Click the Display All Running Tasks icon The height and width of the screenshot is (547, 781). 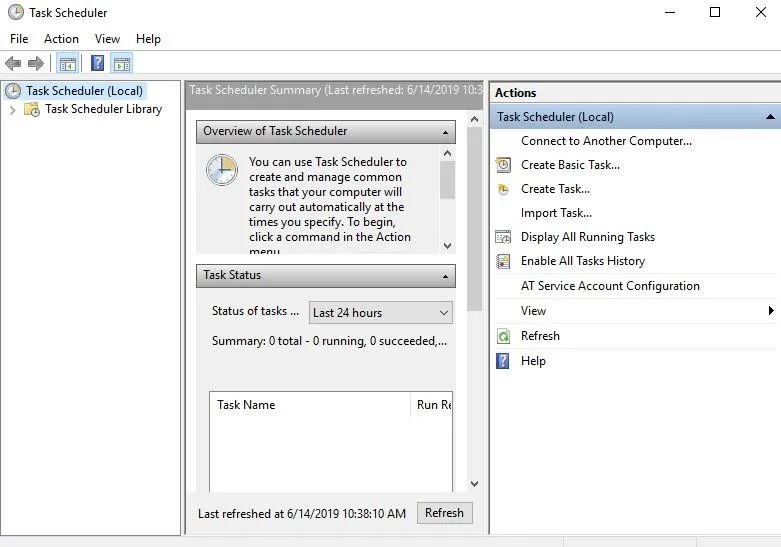[504, 237]
